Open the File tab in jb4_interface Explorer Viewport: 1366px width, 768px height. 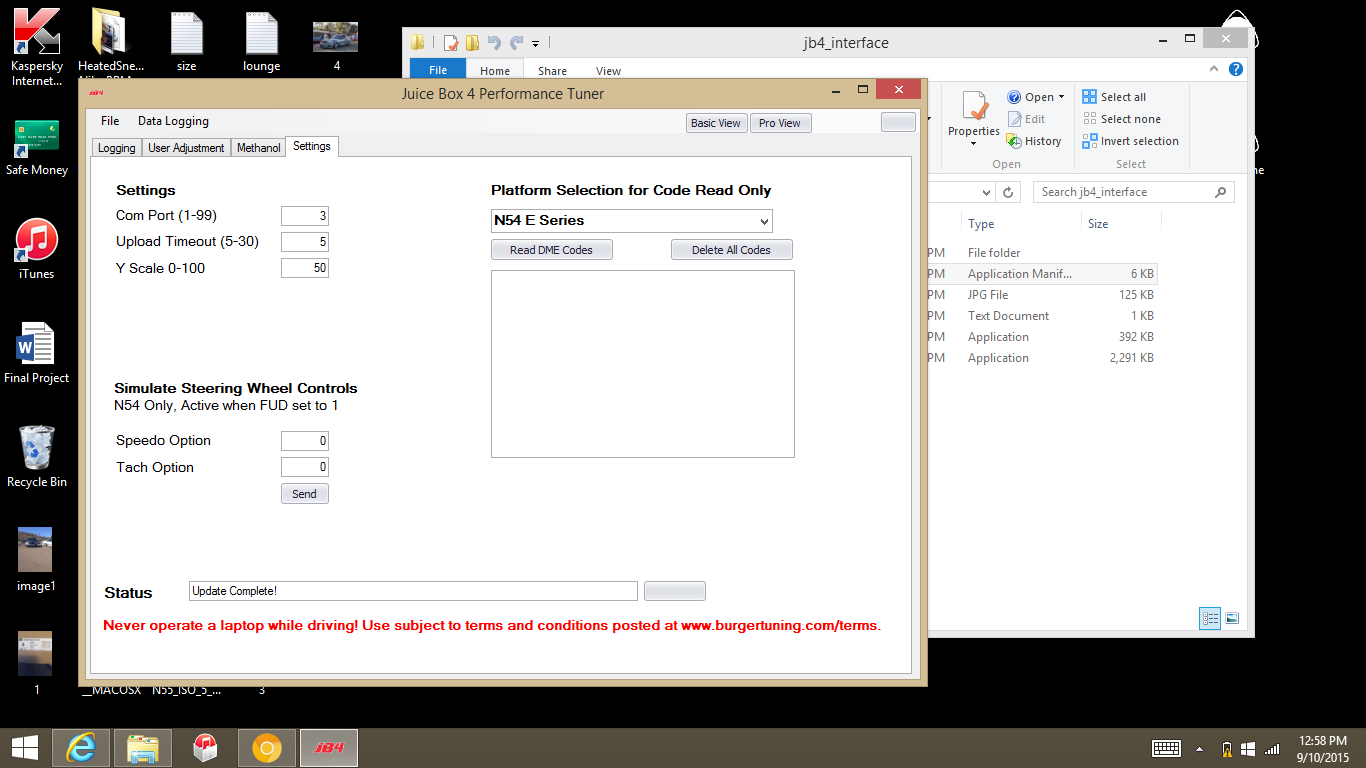pos(438,71)
